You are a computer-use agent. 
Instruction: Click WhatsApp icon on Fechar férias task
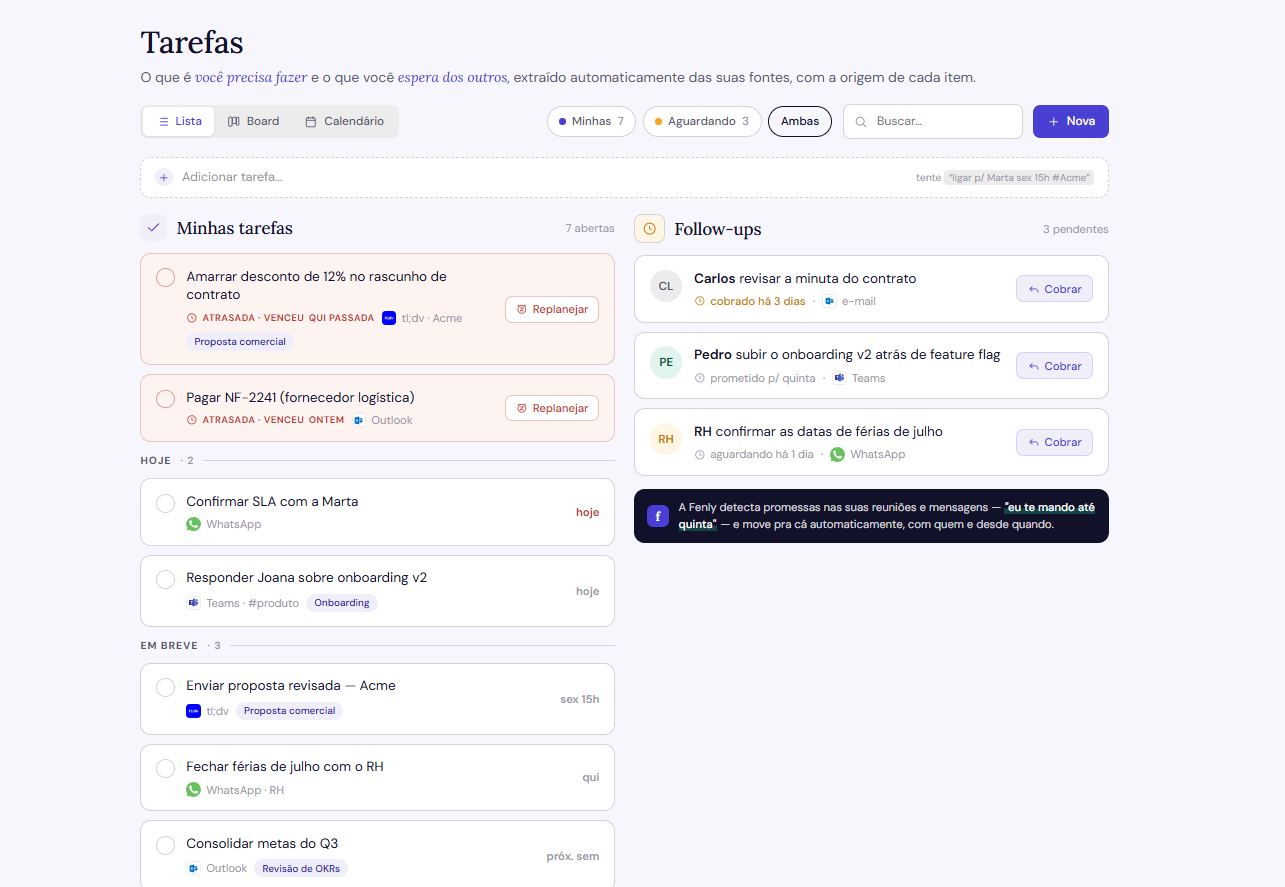pyautogui.click(x=193, y=790)
